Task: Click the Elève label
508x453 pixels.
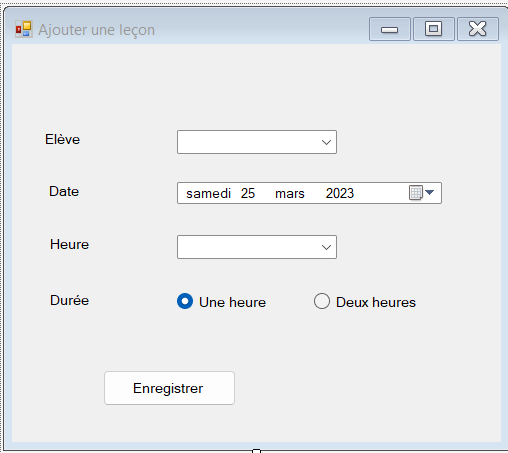Action: coord(63,139)
